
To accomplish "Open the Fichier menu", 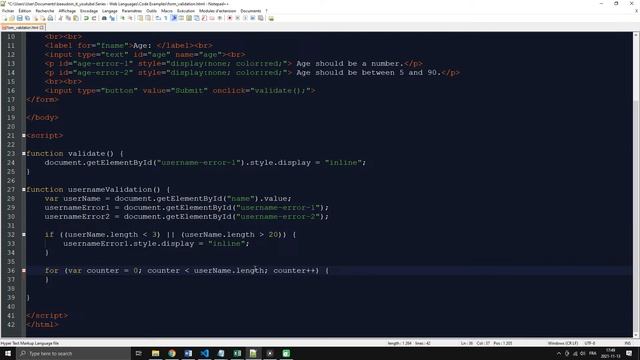I will click(8, 11).
